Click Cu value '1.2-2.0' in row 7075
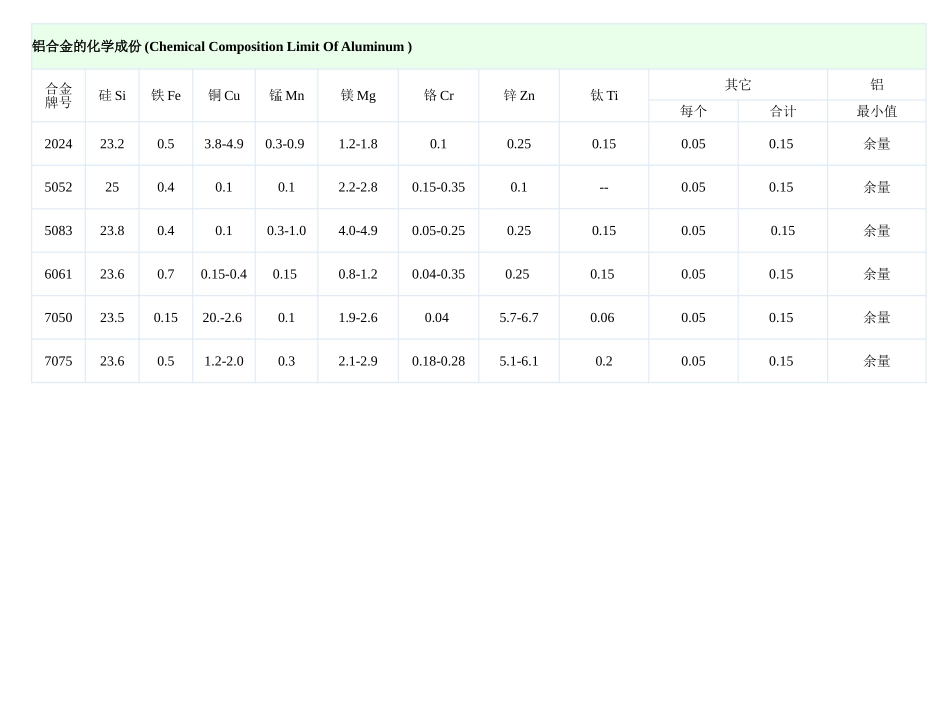The height and width of the screenshot is (713, 950). pyautogui.click(x=224, y=362)
